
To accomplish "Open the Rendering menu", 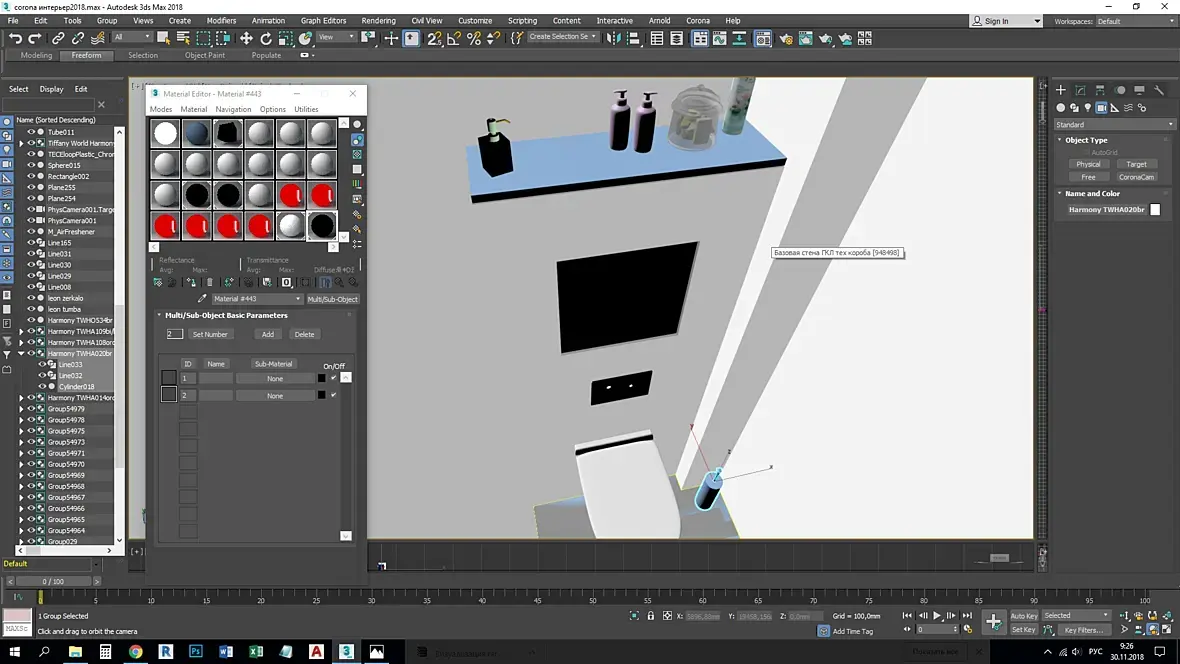I will tap(378, 20).
